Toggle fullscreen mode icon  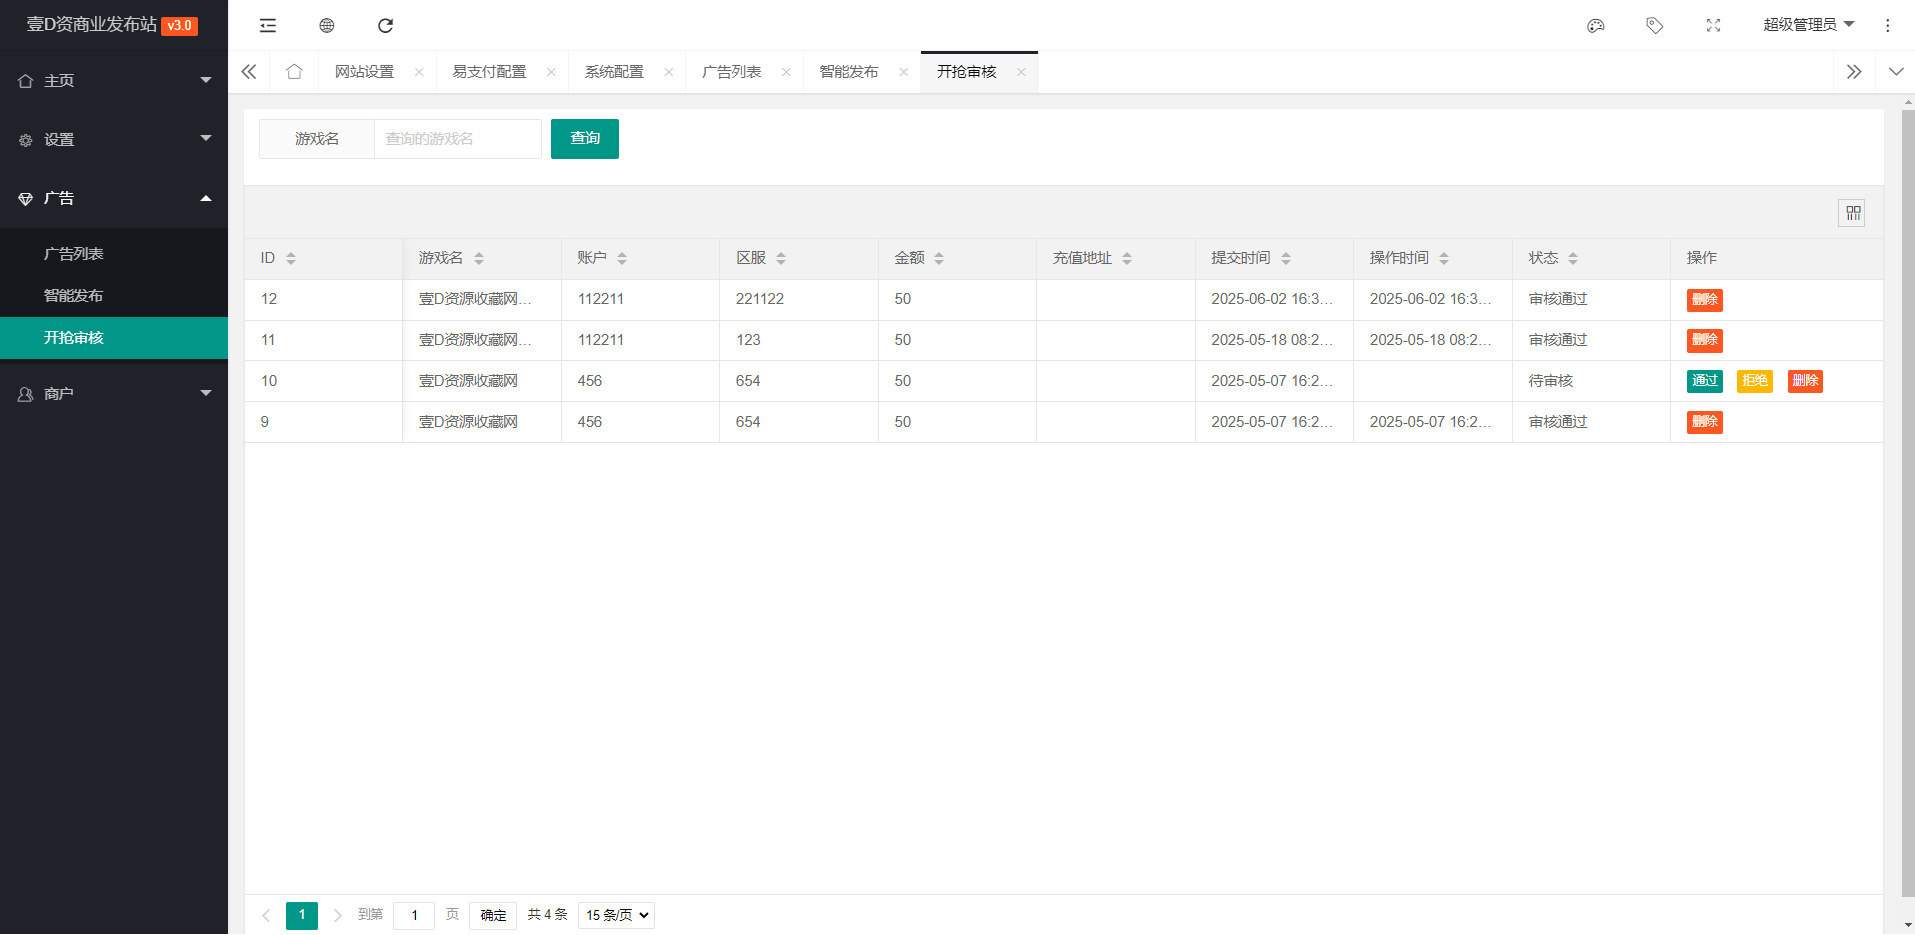1713,25
